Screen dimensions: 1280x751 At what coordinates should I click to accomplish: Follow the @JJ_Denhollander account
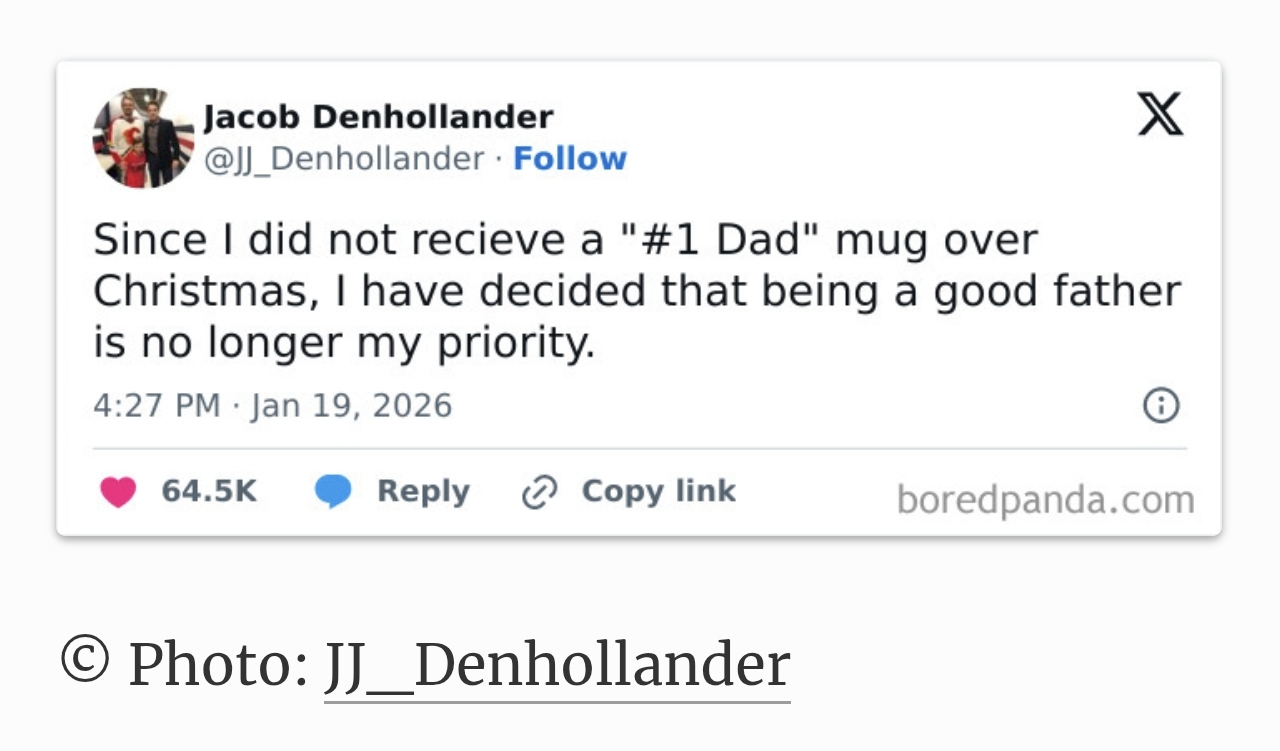(x=570, y=159)
